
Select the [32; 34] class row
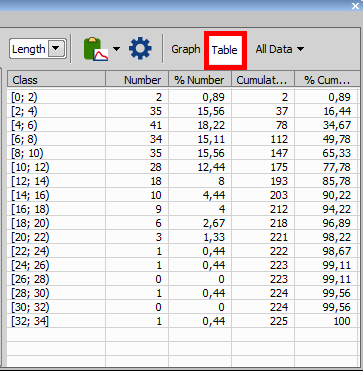point(183,321)
